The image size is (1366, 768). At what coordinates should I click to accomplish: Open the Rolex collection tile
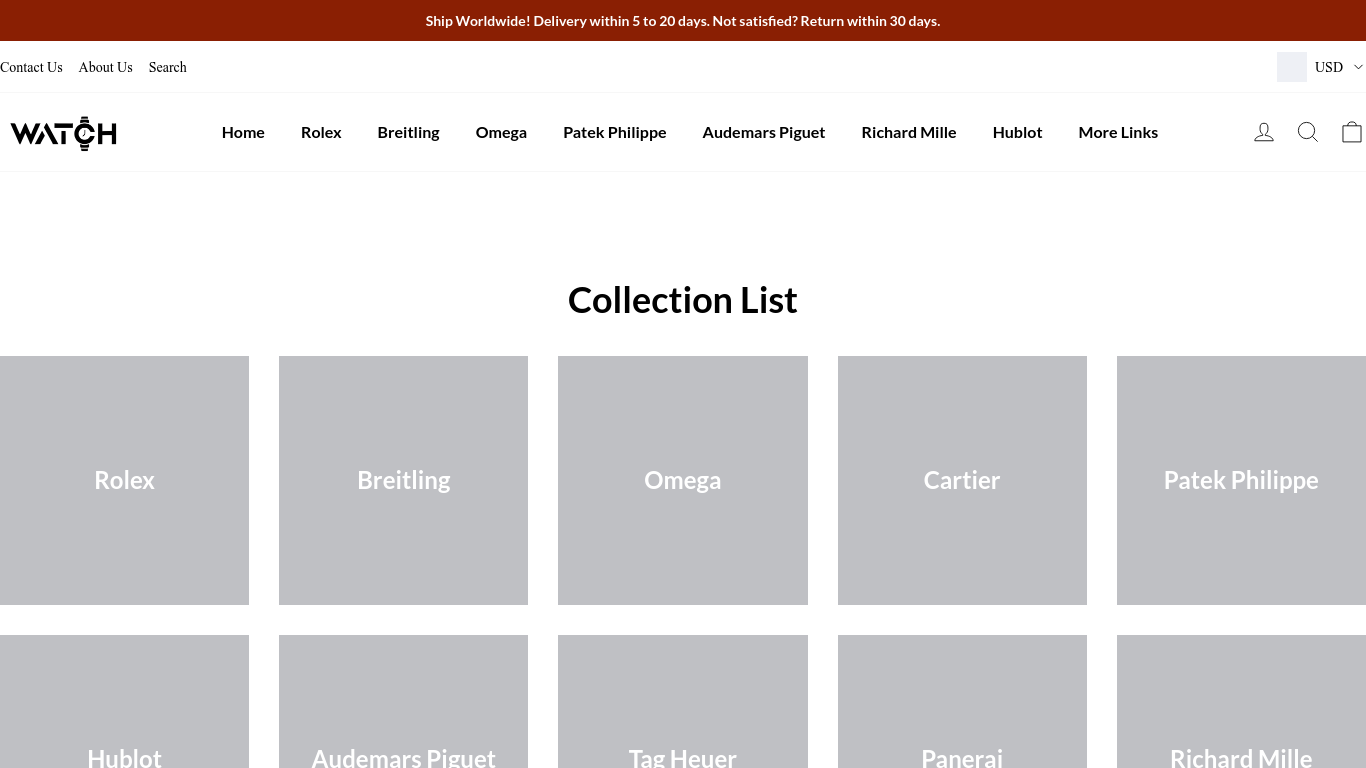coord(124,480)
